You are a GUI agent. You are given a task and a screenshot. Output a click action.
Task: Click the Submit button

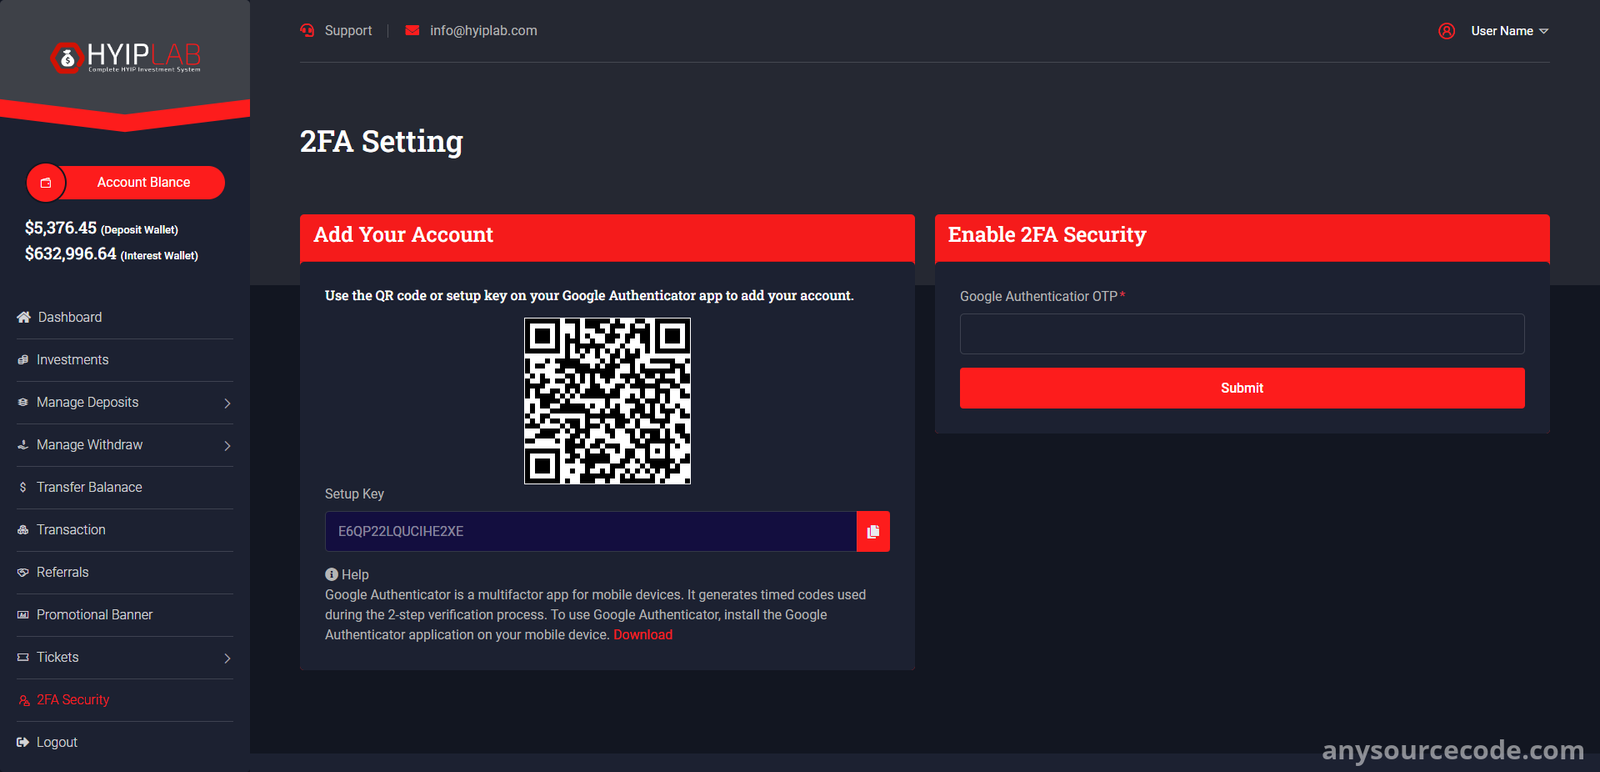(1242, 388)
